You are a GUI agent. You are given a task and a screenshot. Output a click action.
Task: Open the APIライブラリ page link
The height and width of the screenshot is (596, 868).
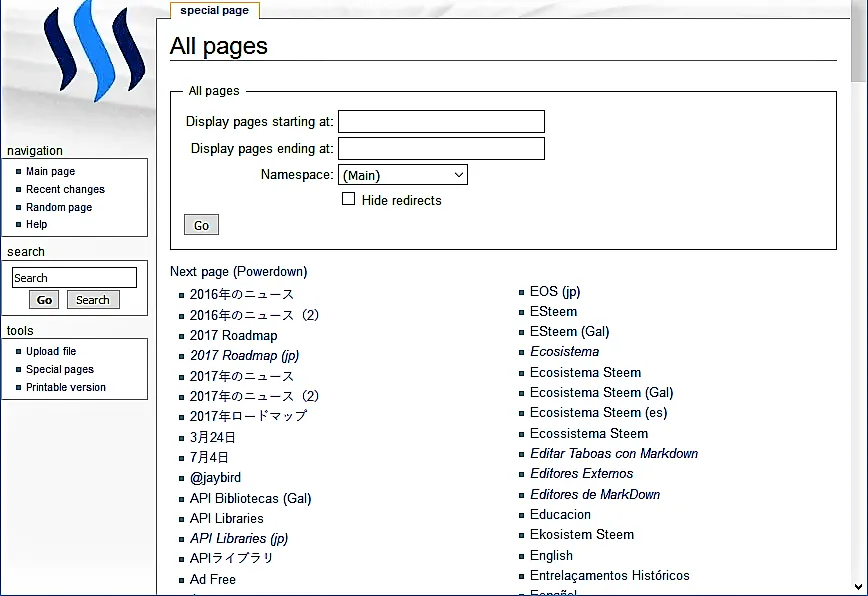[x=231, y=558]
